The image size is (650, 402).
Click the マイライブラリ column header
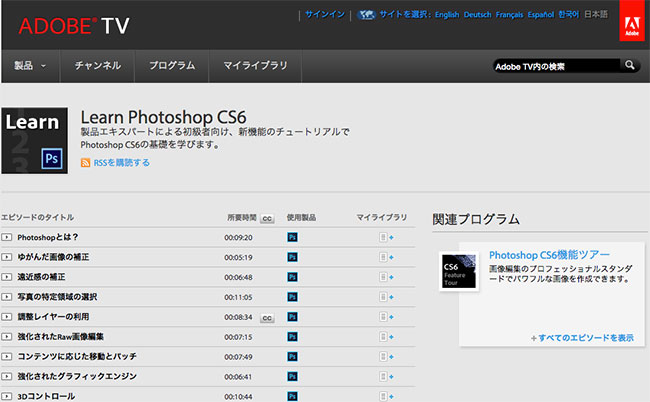coord(382,217)
